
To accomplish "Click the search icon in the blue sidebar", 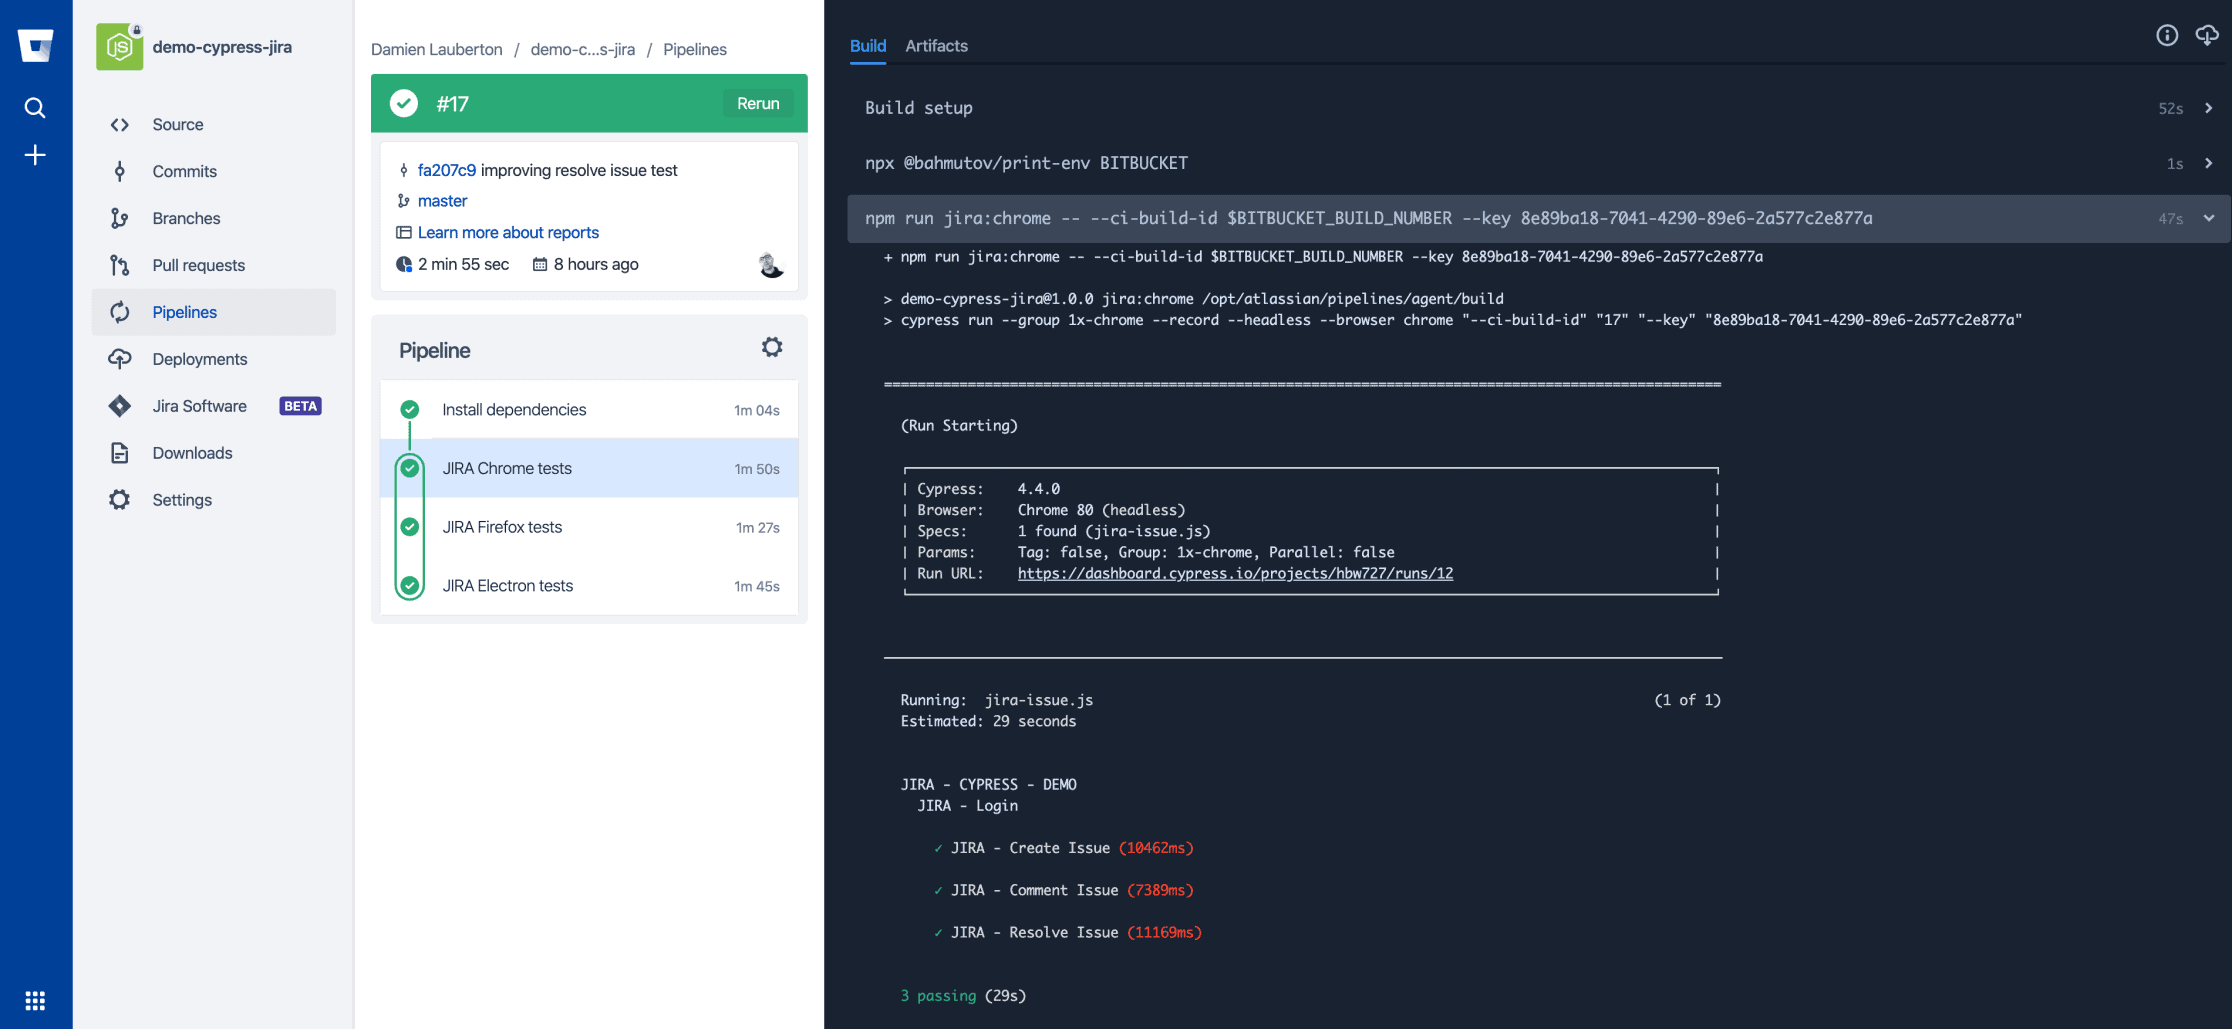I will point(35,107).
